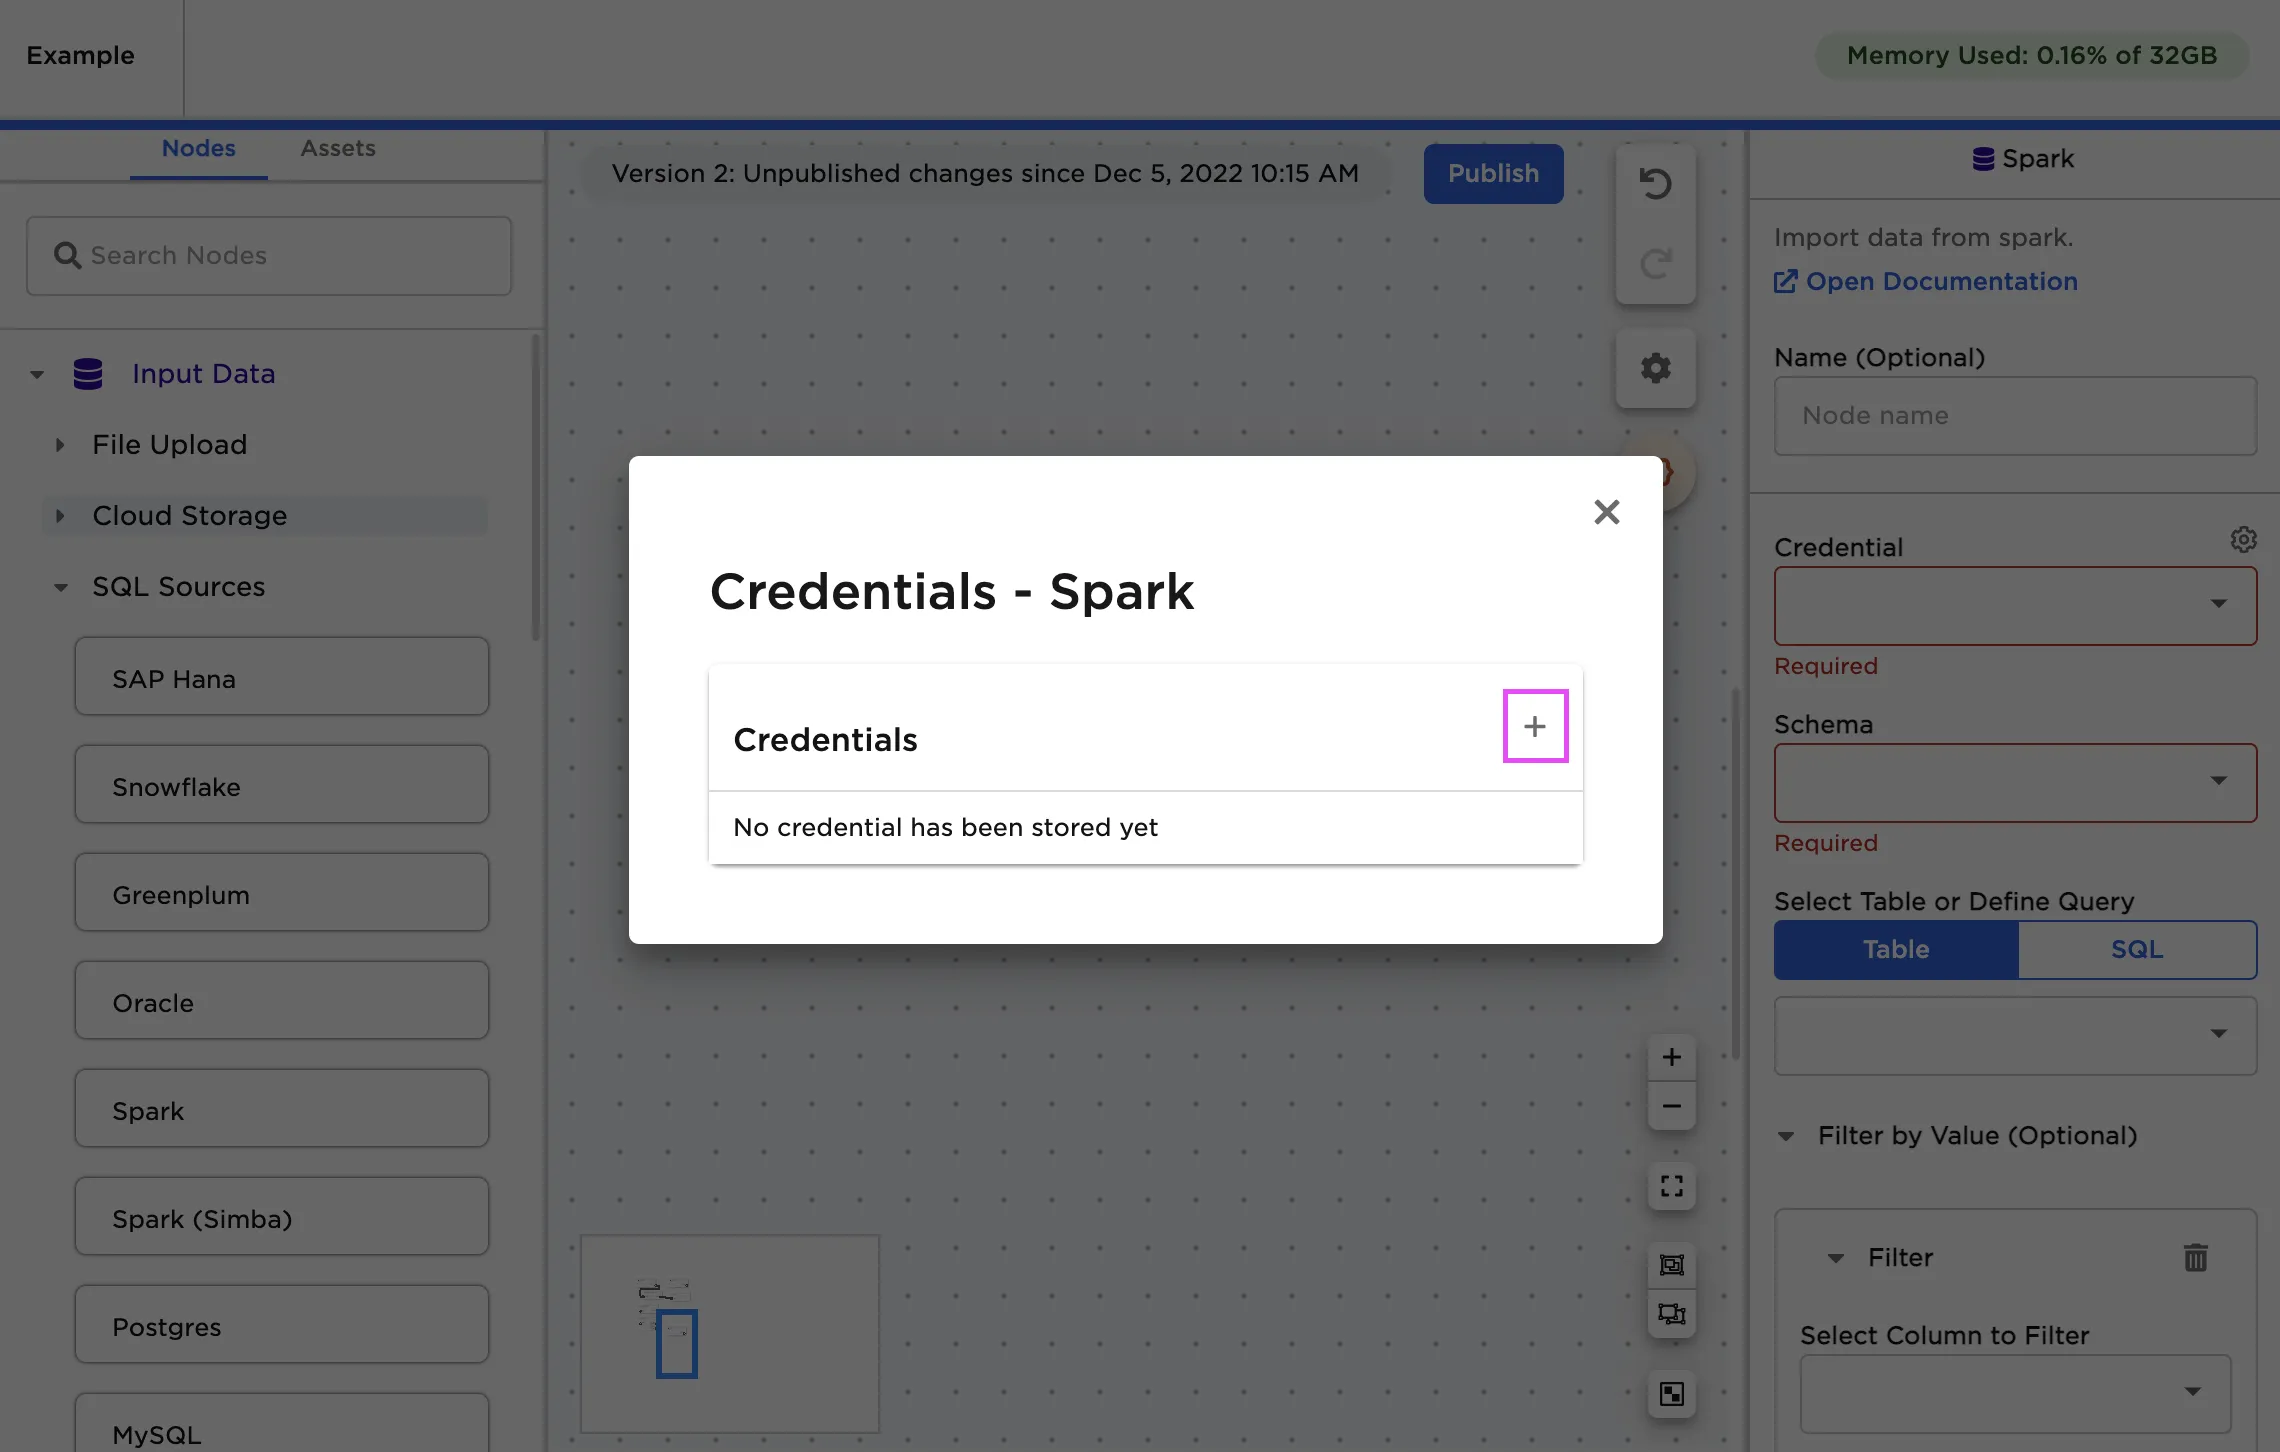Screen dimensions: 2280x1452
Task: Close the Credentials - Spark dialog
Action: (1606, 512)
